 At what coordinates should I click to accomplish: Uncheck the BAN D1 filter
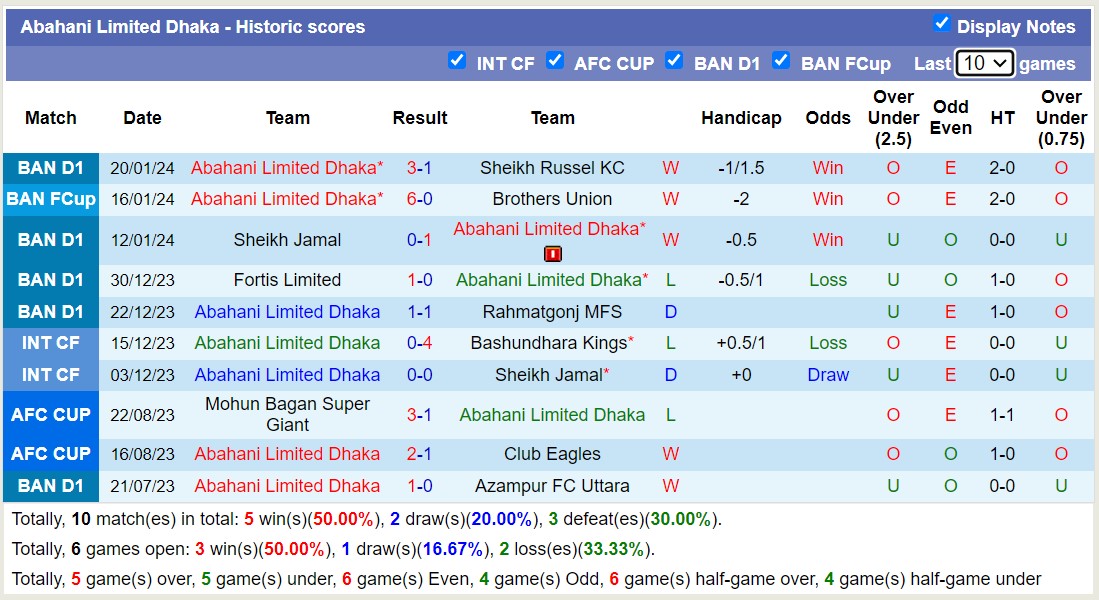(x=675, y=61)
